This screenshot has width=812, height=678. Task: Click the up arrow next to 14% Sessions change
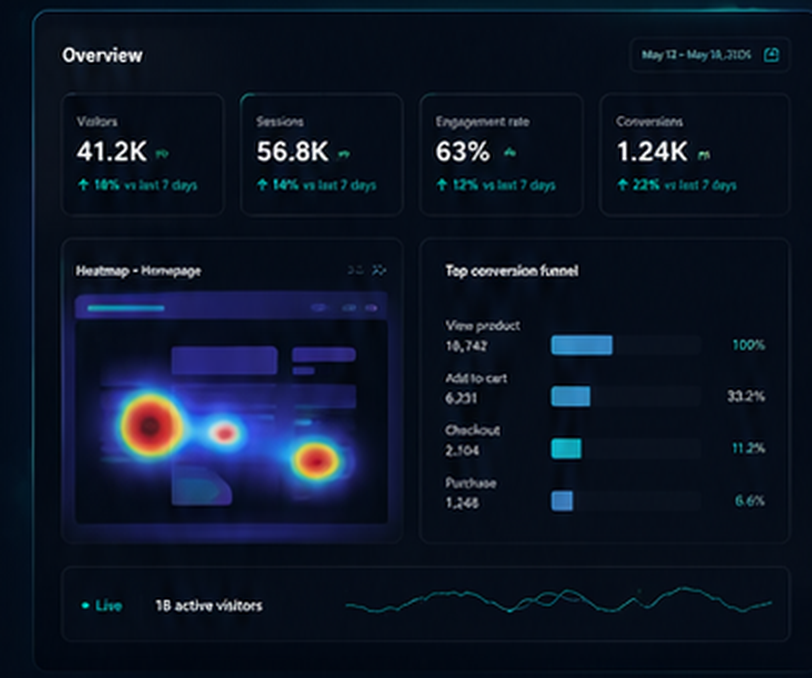tap(263, 184)
